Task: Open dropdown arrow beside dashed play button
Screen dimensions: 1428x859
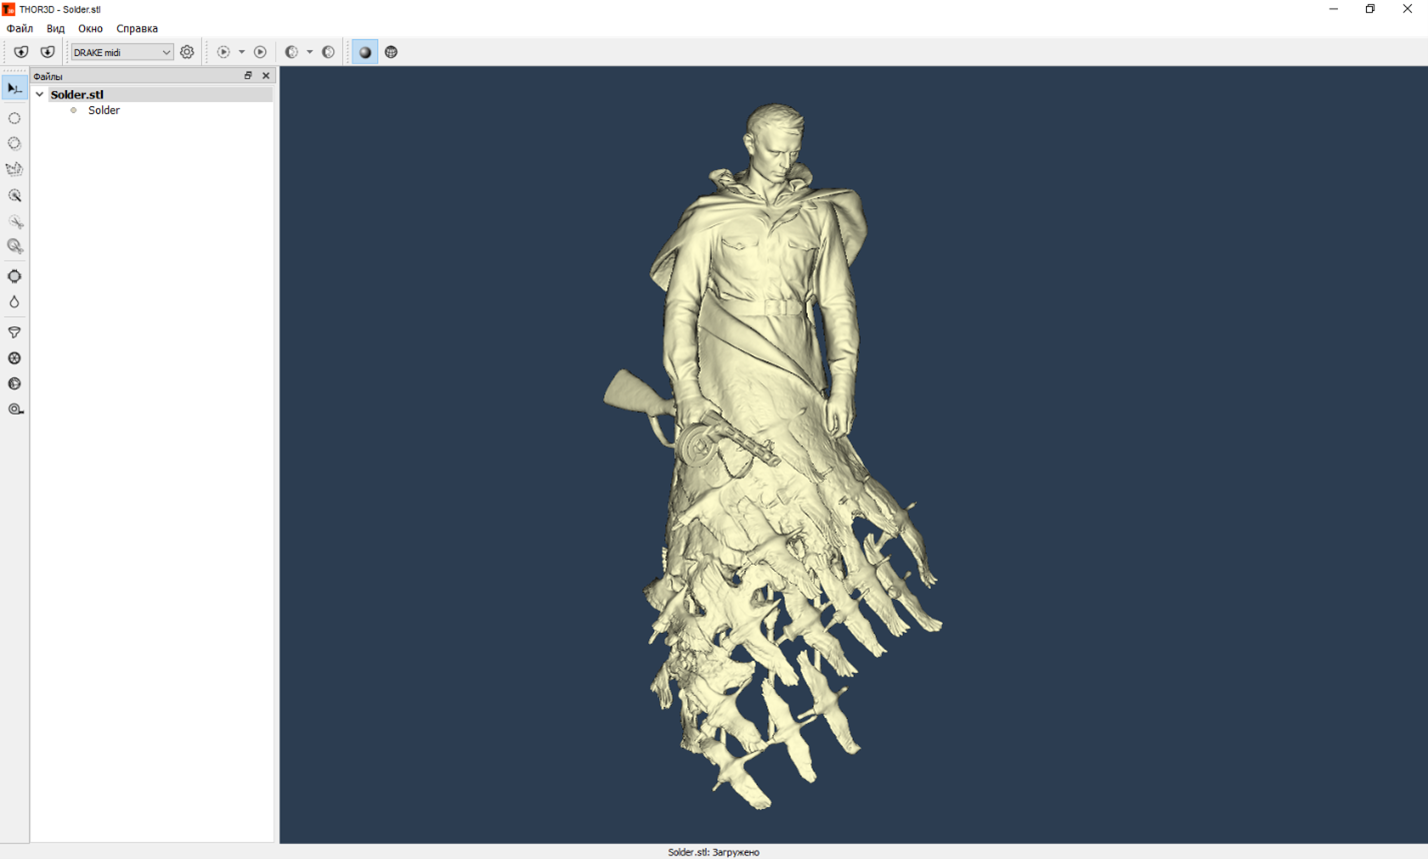Action: [x=241, y=52]
